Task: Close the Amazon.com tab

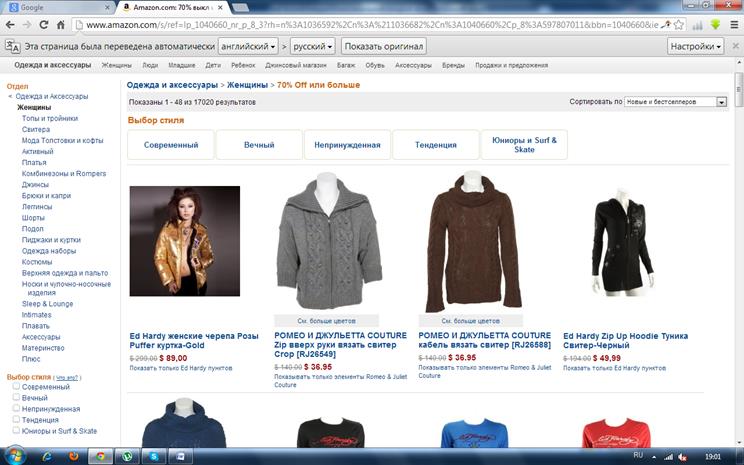Action: coord(220,8)
